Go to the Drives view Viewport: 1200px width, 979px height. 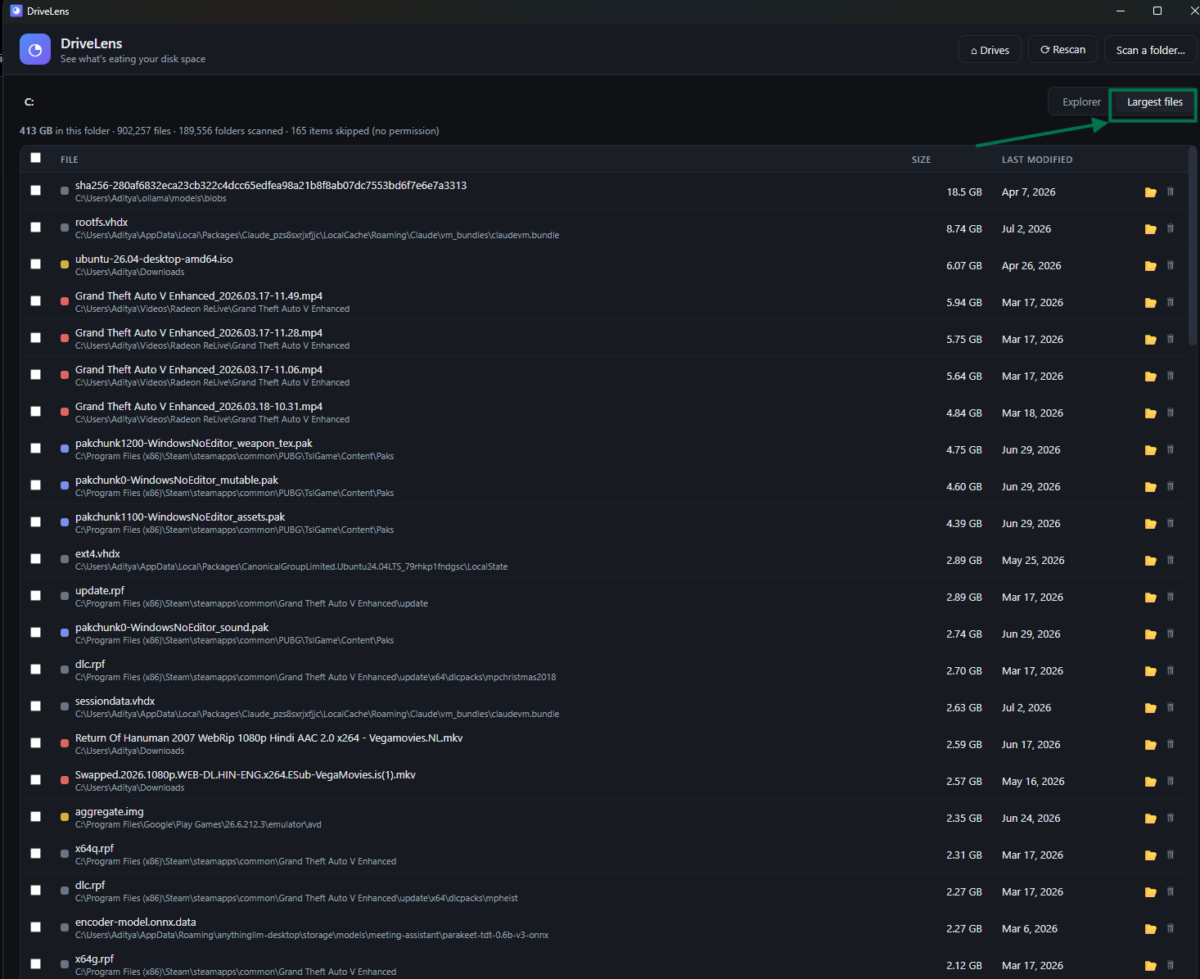pyautogui.click(x=990, y=50)
